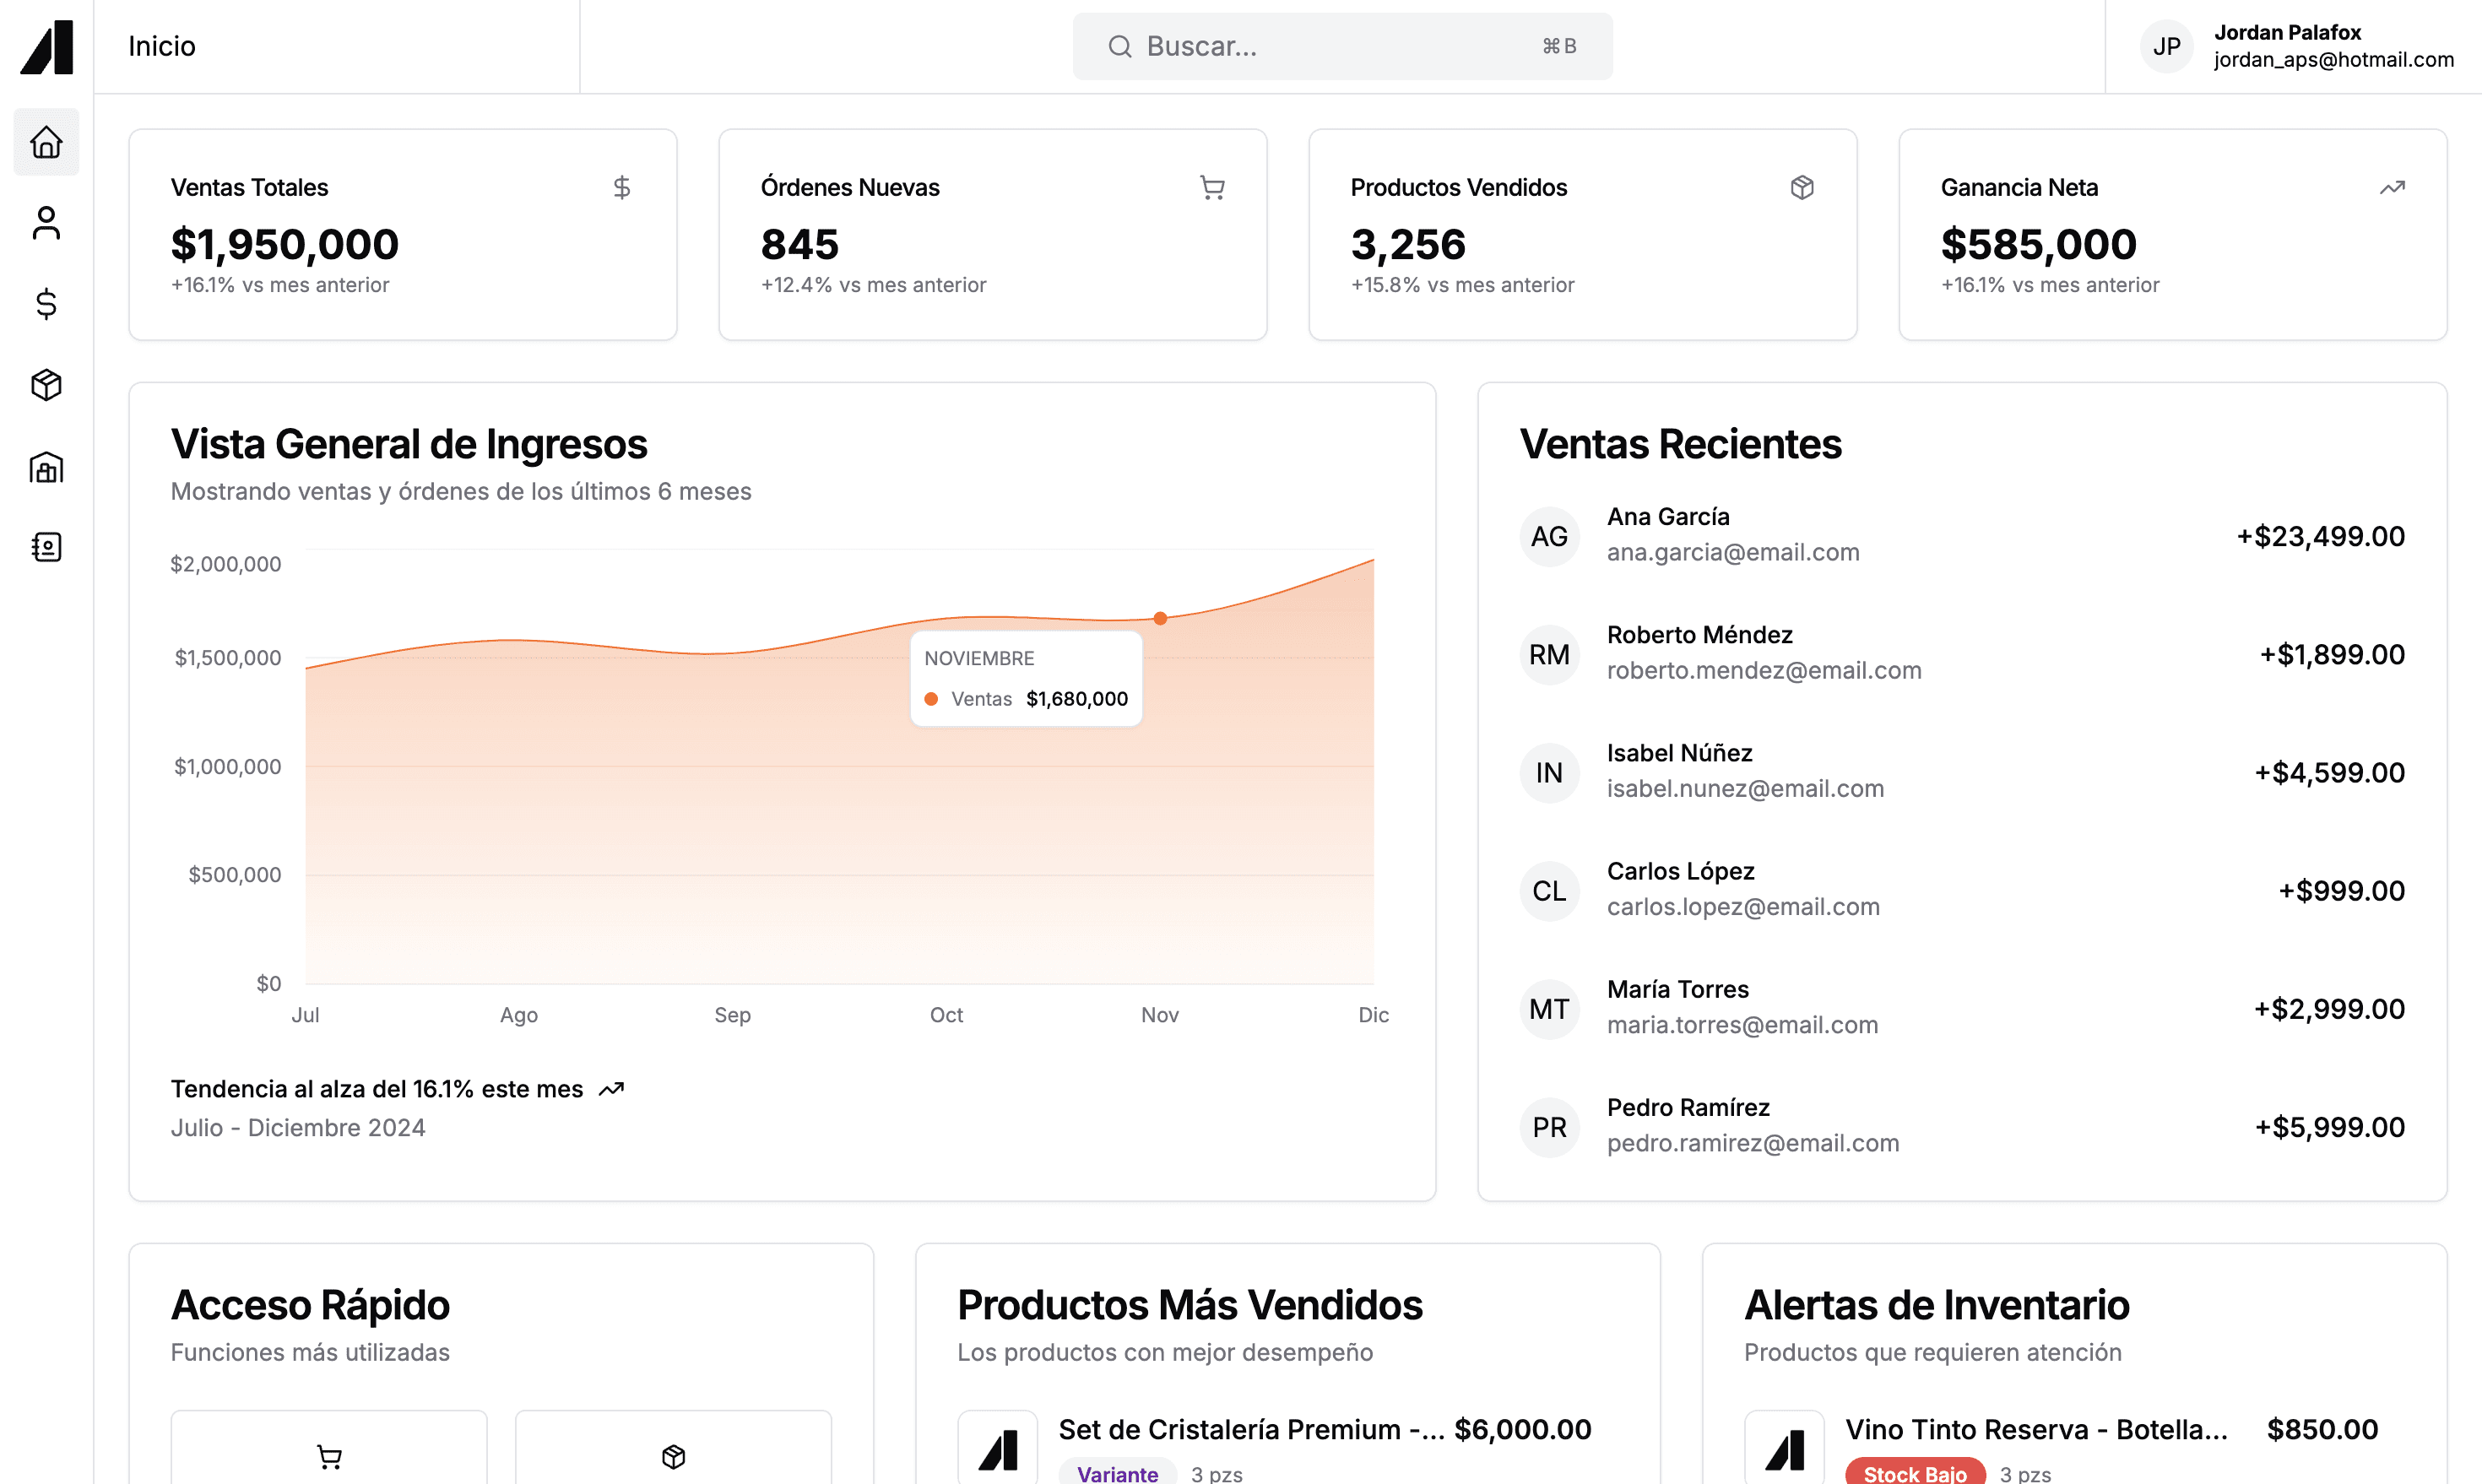The height and width of the screenshot is (1484, 2482).
Task: Click Productos Más Vendidos heading
Action: click(x=1190, y=1305)
